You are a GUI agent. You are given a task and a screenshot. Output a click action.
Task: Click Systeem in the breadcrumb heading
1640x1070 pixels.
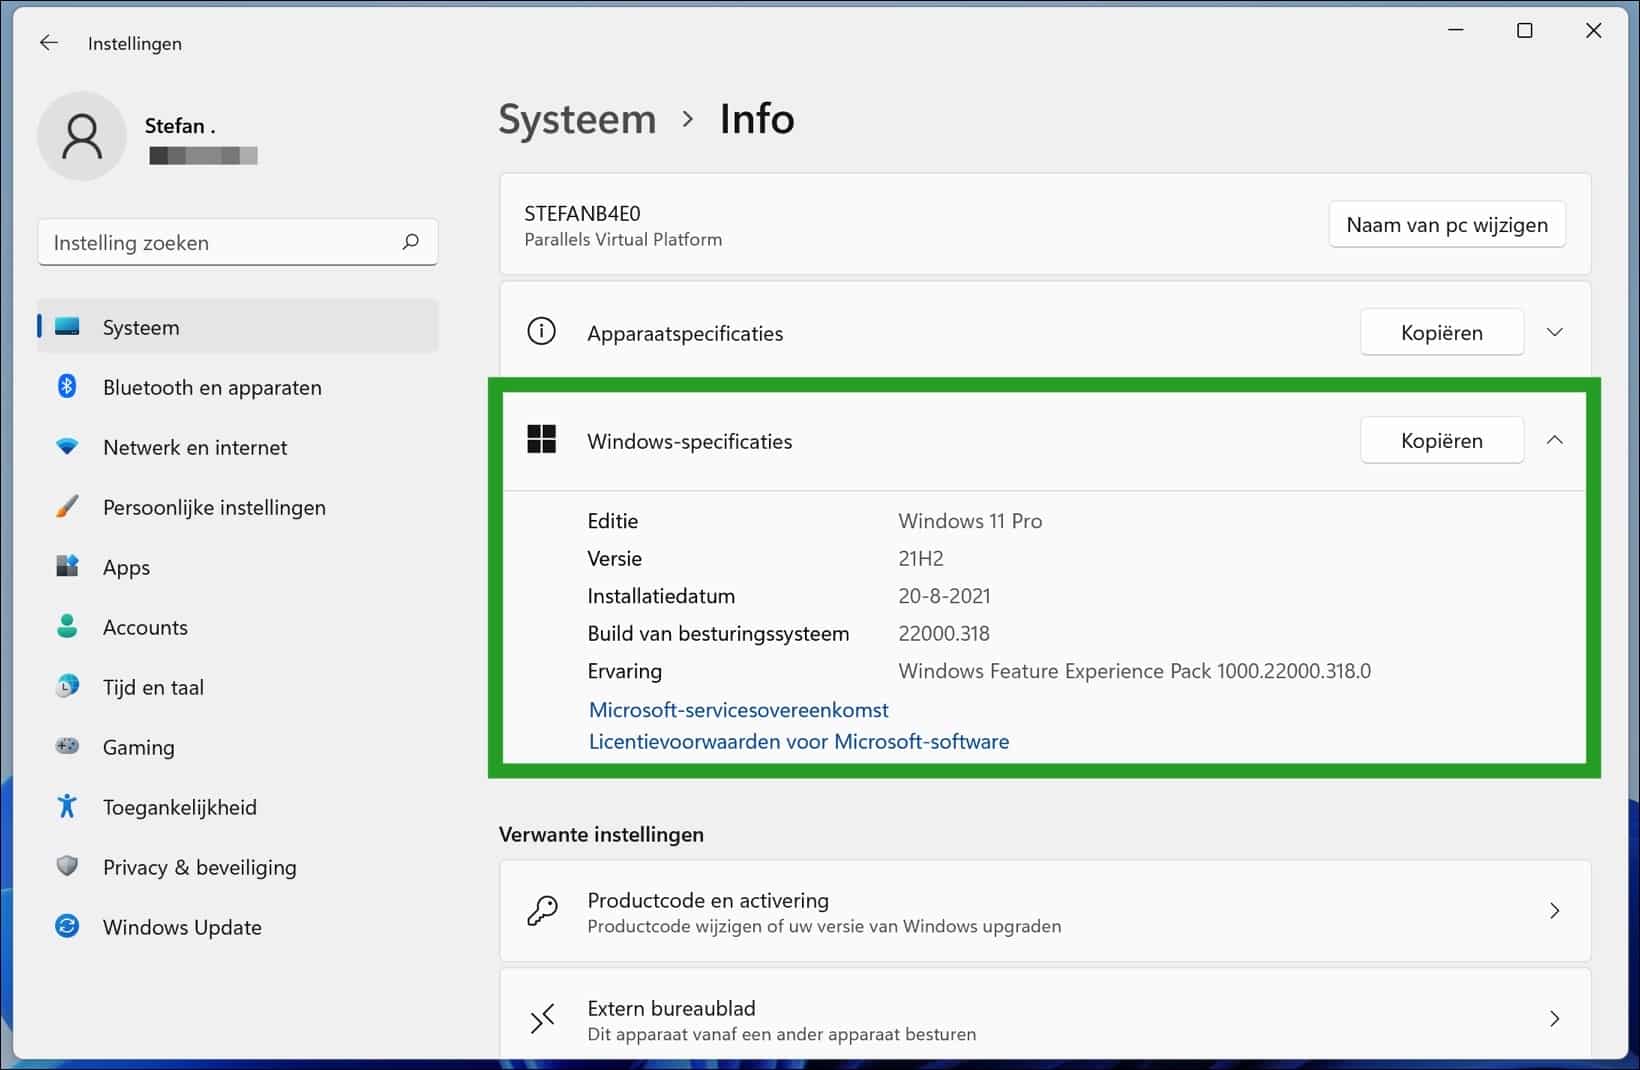[x=577, y=119]
